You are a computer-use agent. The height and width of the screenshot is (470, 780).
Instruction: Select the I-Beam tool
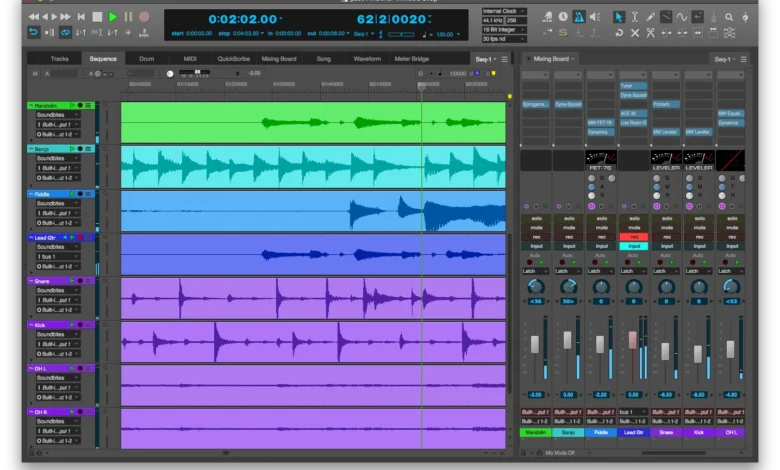pos(635,17)
